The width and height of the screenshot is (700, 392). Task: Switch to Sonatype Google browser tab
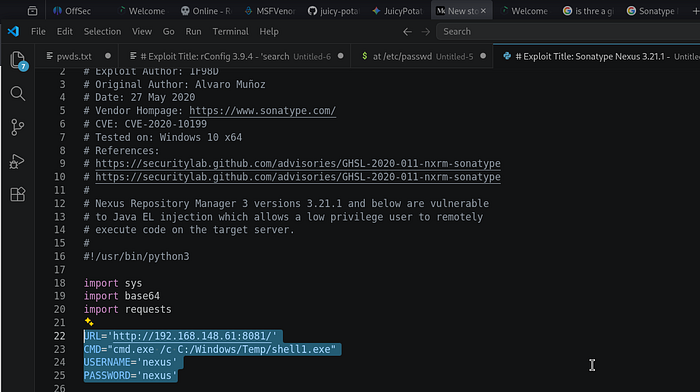tap(652, 11)
